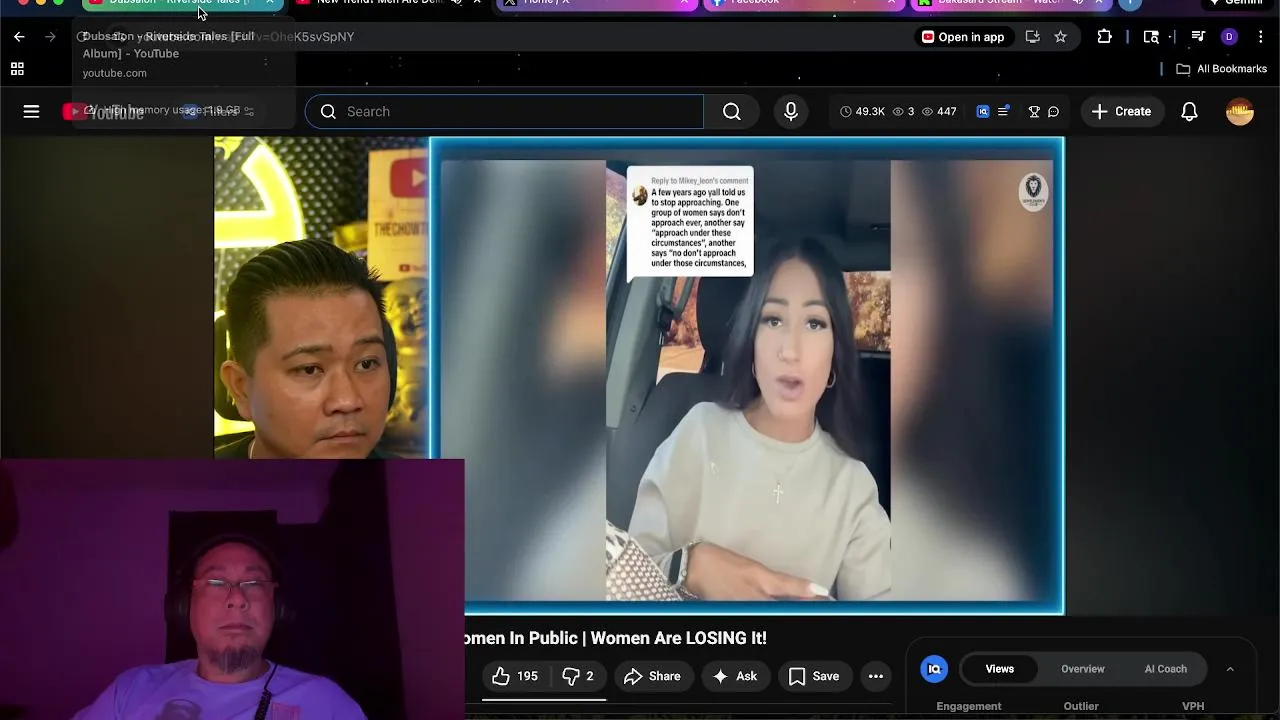Open YouTube notifications bell
Screen dimensions: 1280x720
point(1189,111)
